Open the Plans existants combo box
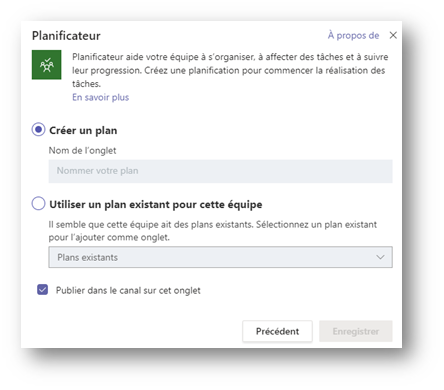The width and height of the screenshot is (444, 390). [220, 257]
